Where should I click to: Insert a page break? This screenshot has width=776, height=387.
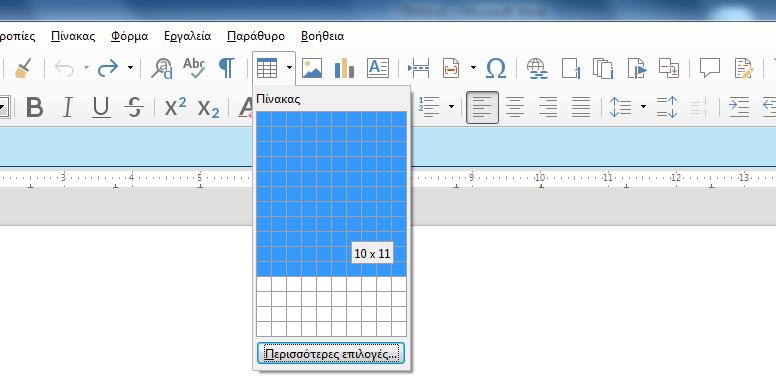(419, 68)
